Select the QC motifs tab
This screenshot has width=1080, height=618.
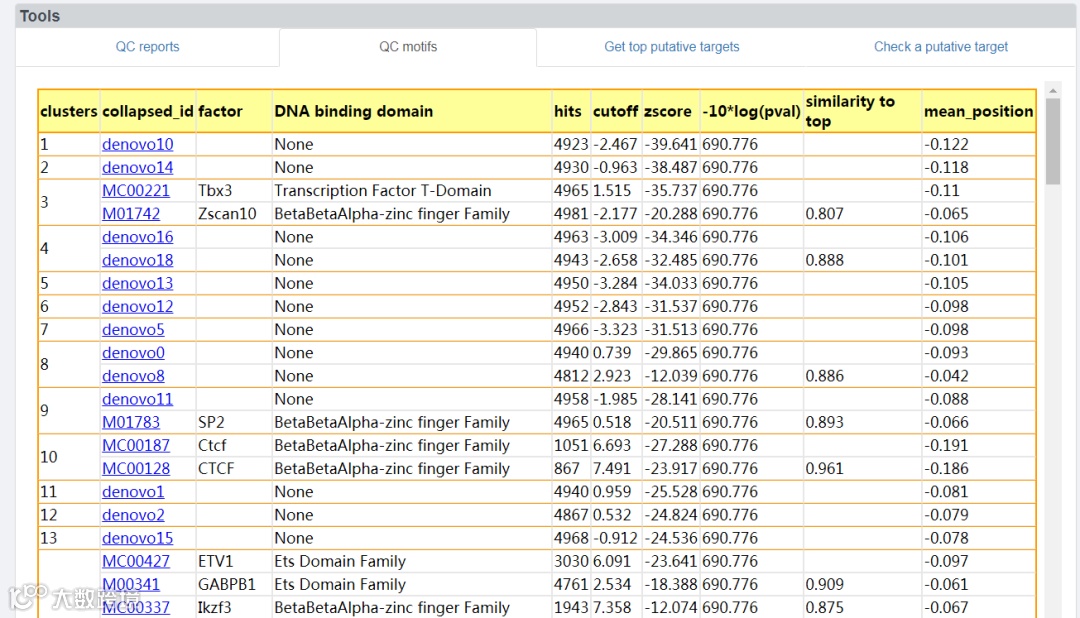point(408,47)
